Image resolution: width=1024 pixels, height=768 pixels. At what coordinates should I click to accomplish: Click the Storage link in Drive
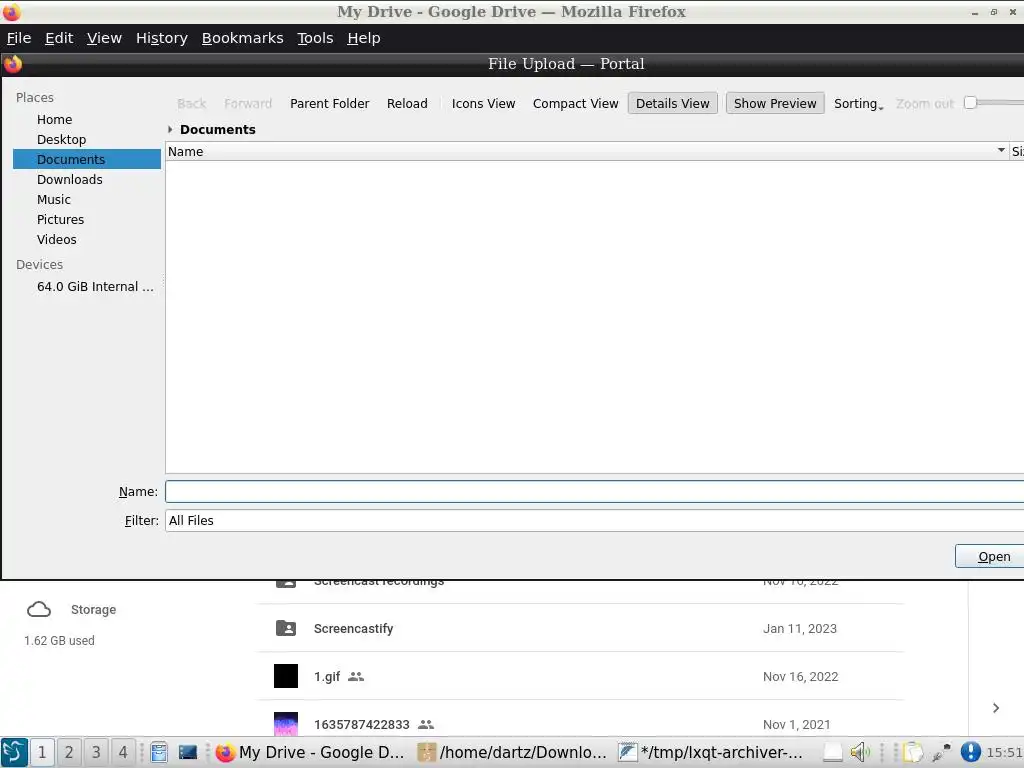[93, 609]
